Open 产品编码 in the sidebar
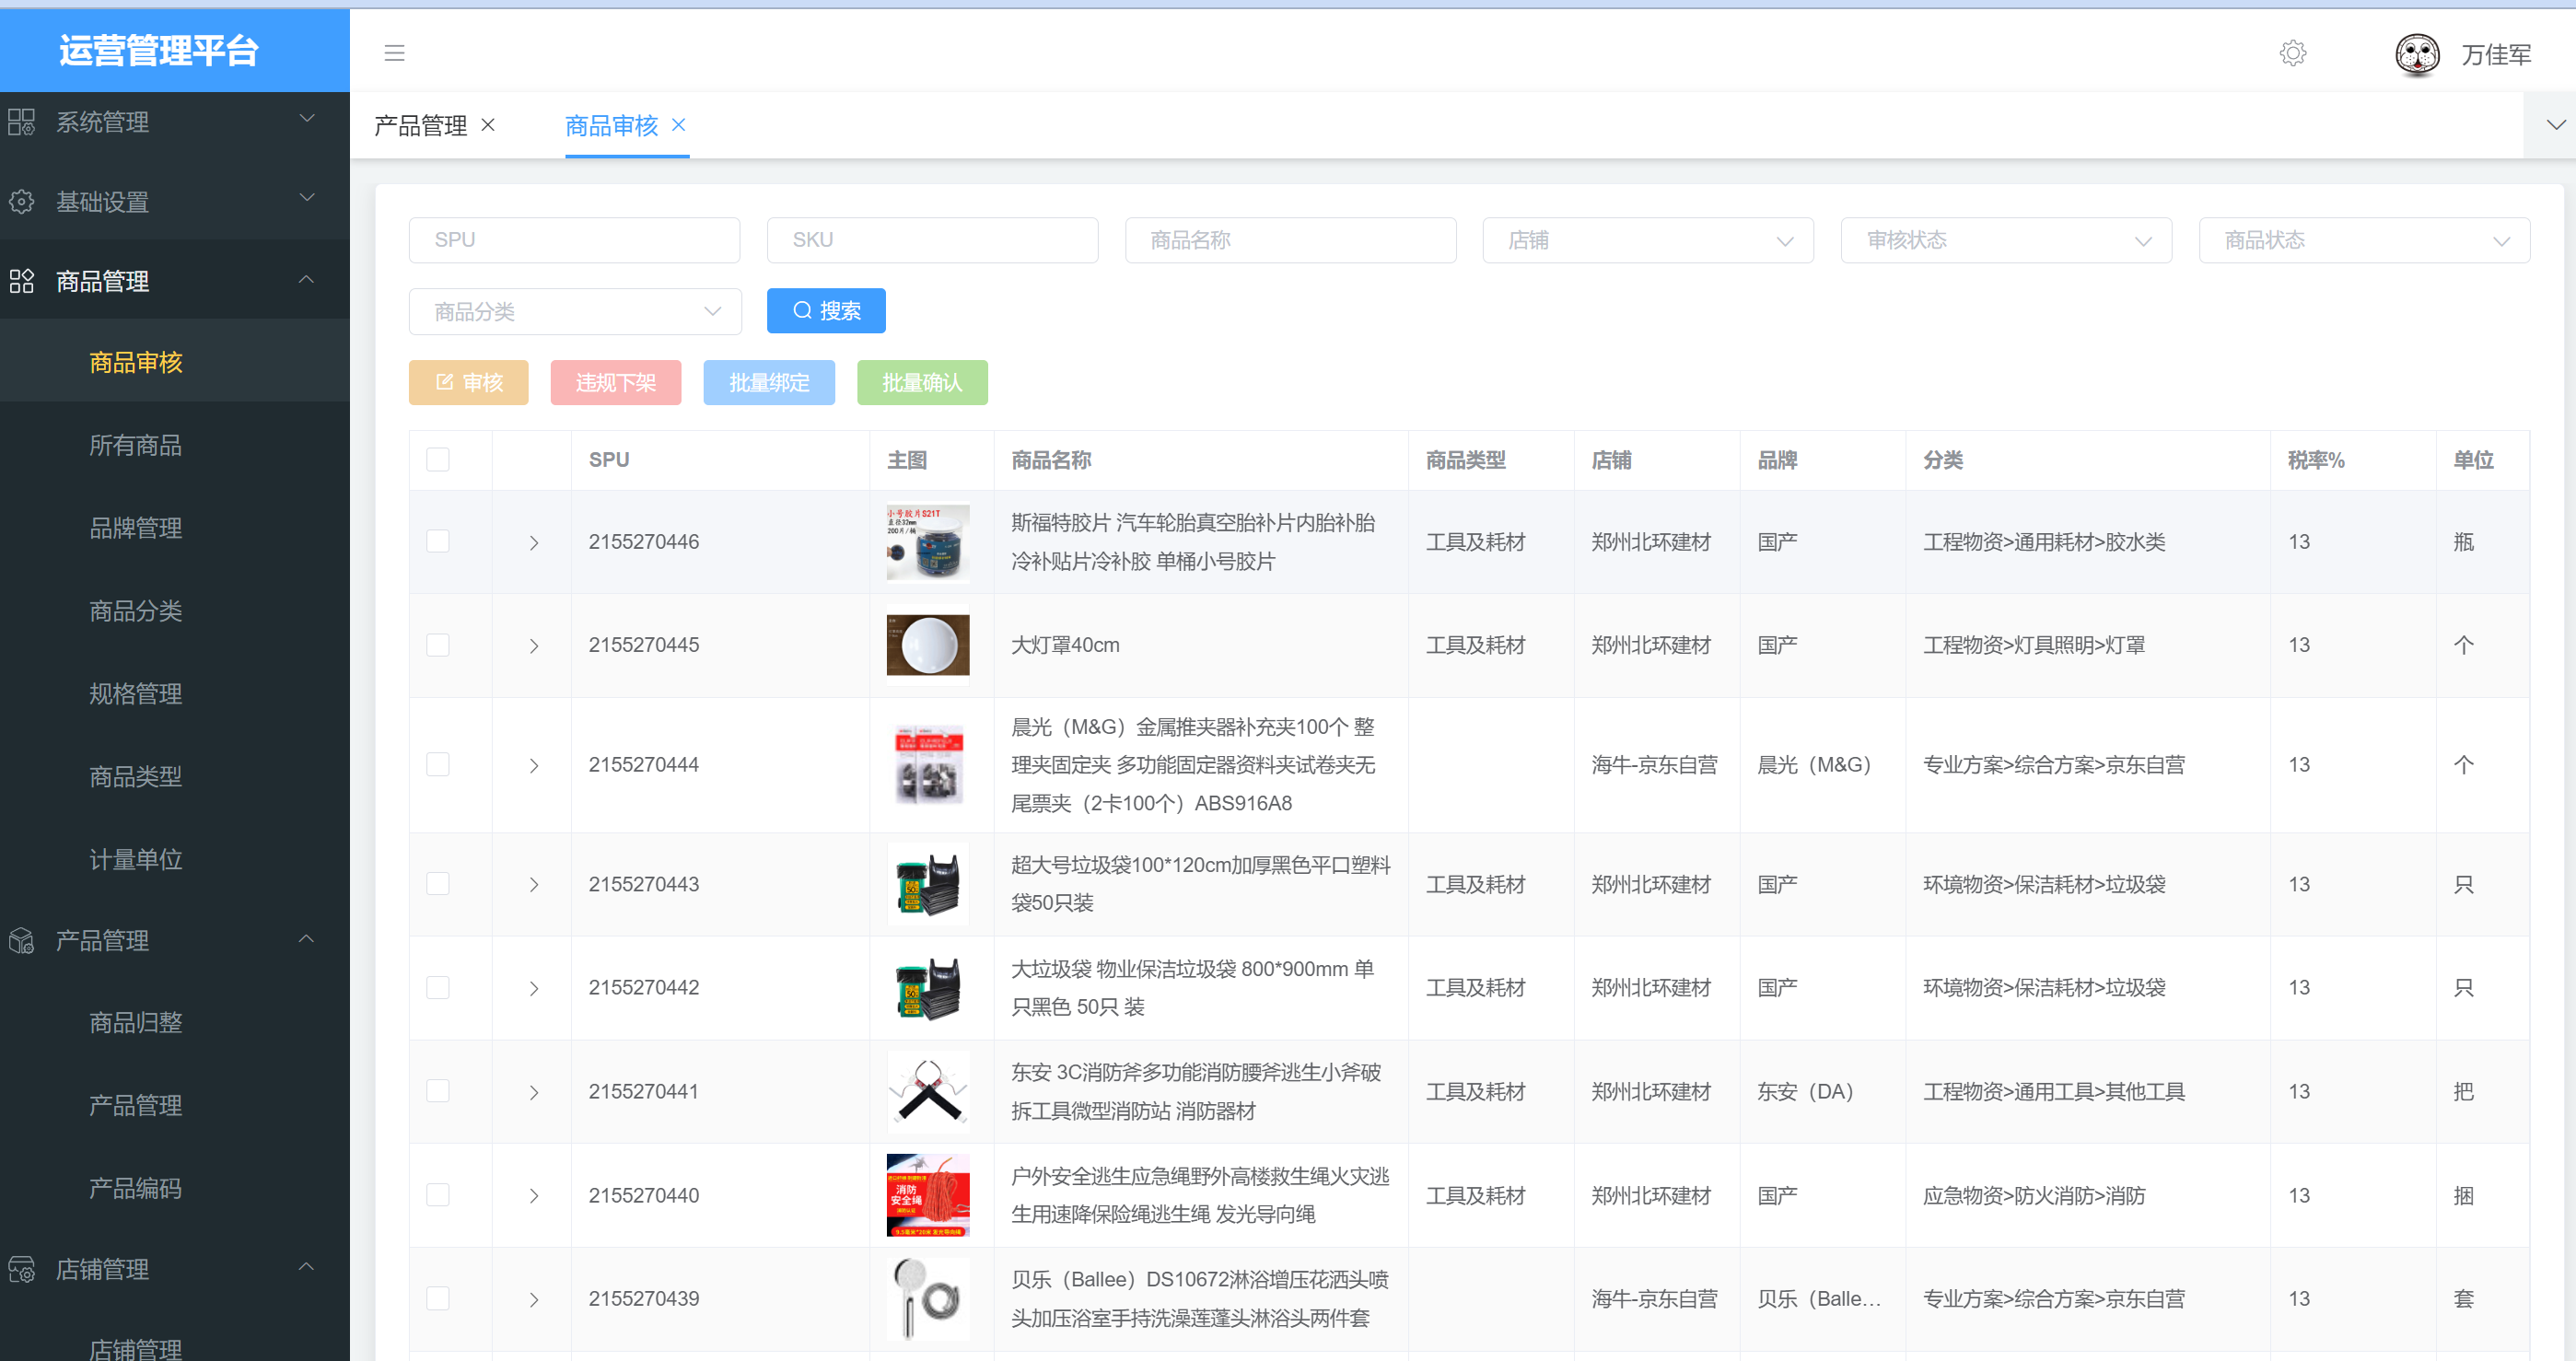The width and height of the screenshot is (2576, 1361). [x=135, y=1188]
